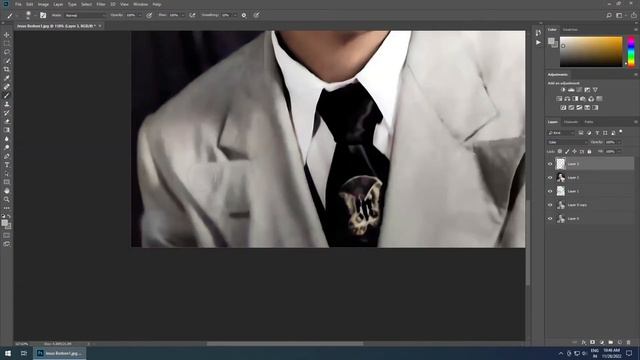Screen dimensions: 640x360
Task: Select the Blur tool
Action: coord(7,139)
